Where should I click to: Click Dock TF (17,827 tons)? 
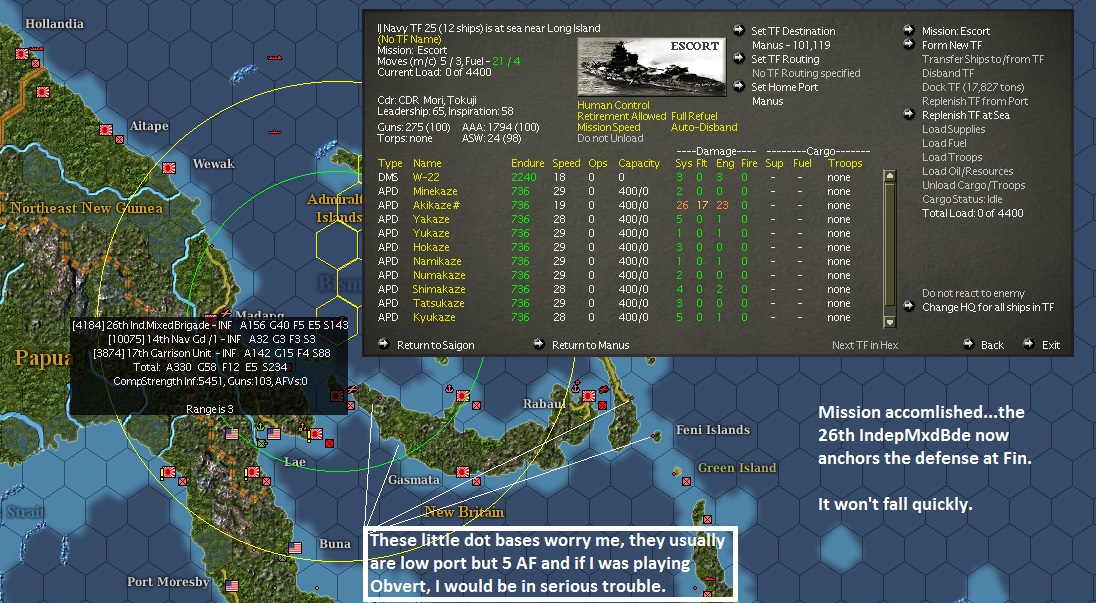pyautogui.click(x=973, y=87)
